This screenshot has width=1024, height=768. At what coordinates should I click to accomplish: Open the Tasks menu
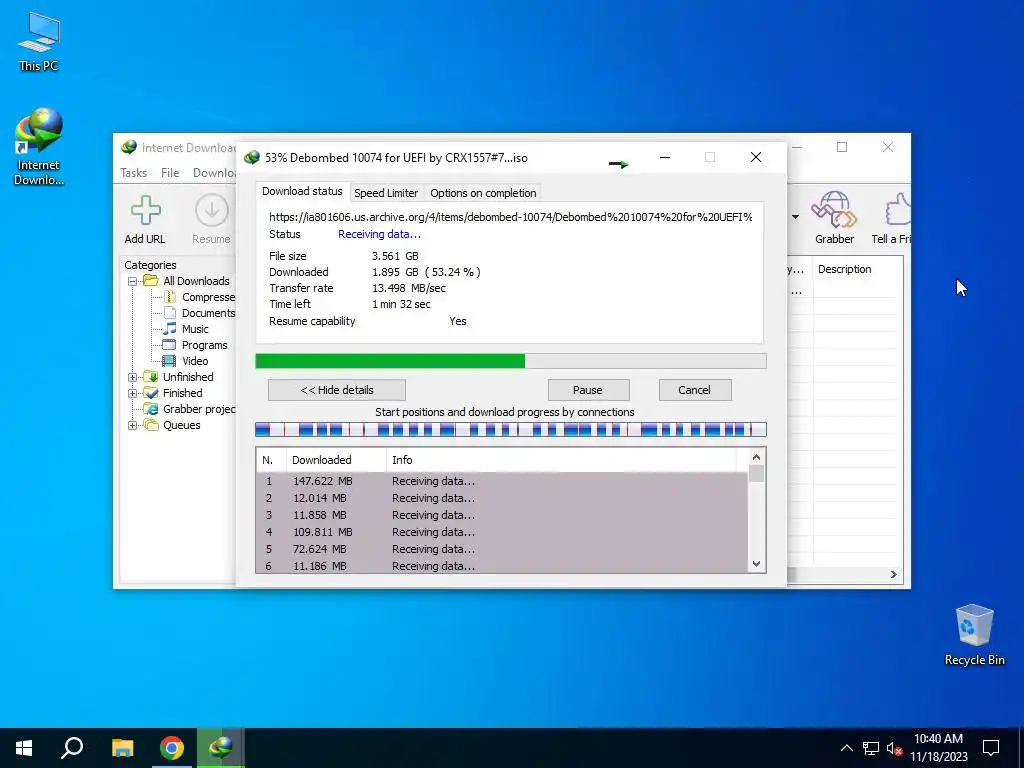pyautogui.click(x=133, y=172)
